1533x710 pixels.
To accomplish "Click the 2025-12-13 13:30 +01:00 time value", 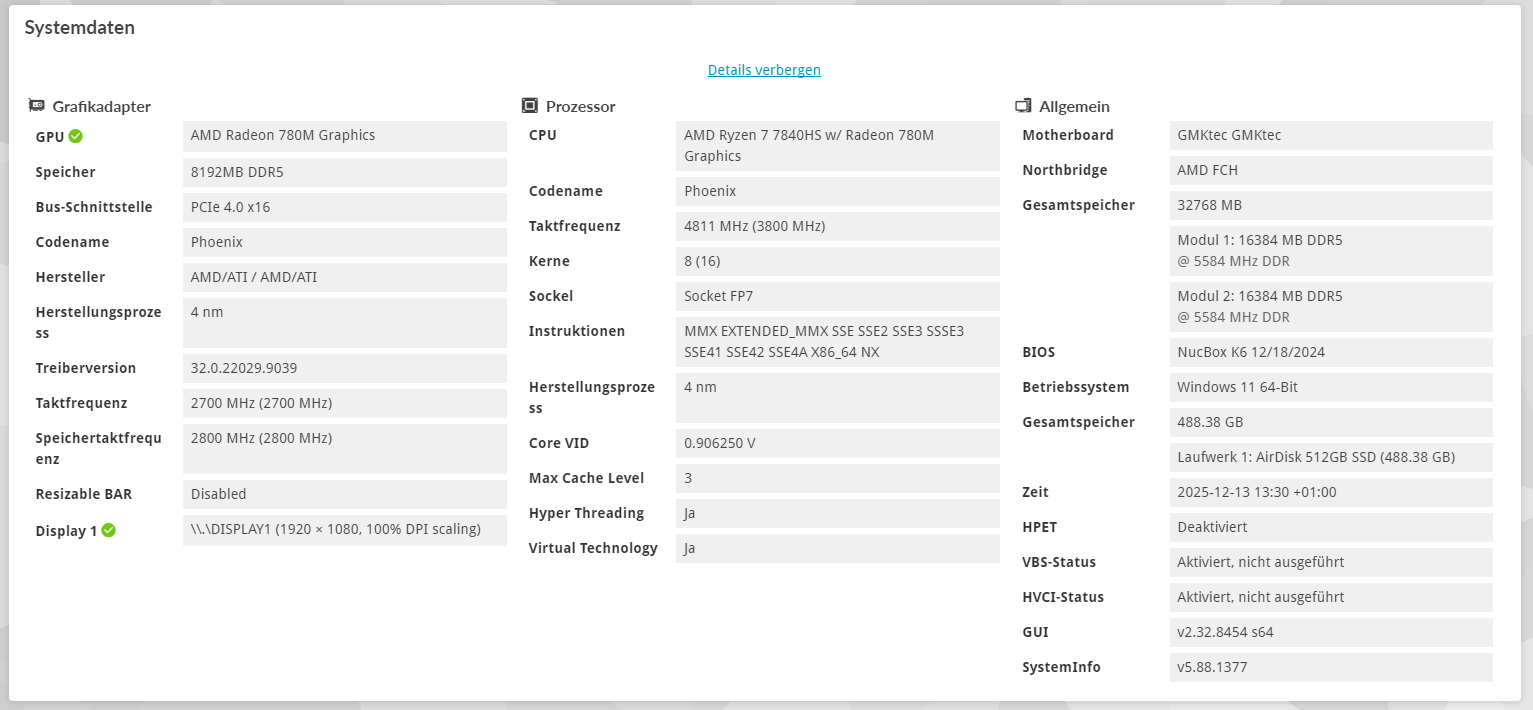I will [x=1331, y=492].
